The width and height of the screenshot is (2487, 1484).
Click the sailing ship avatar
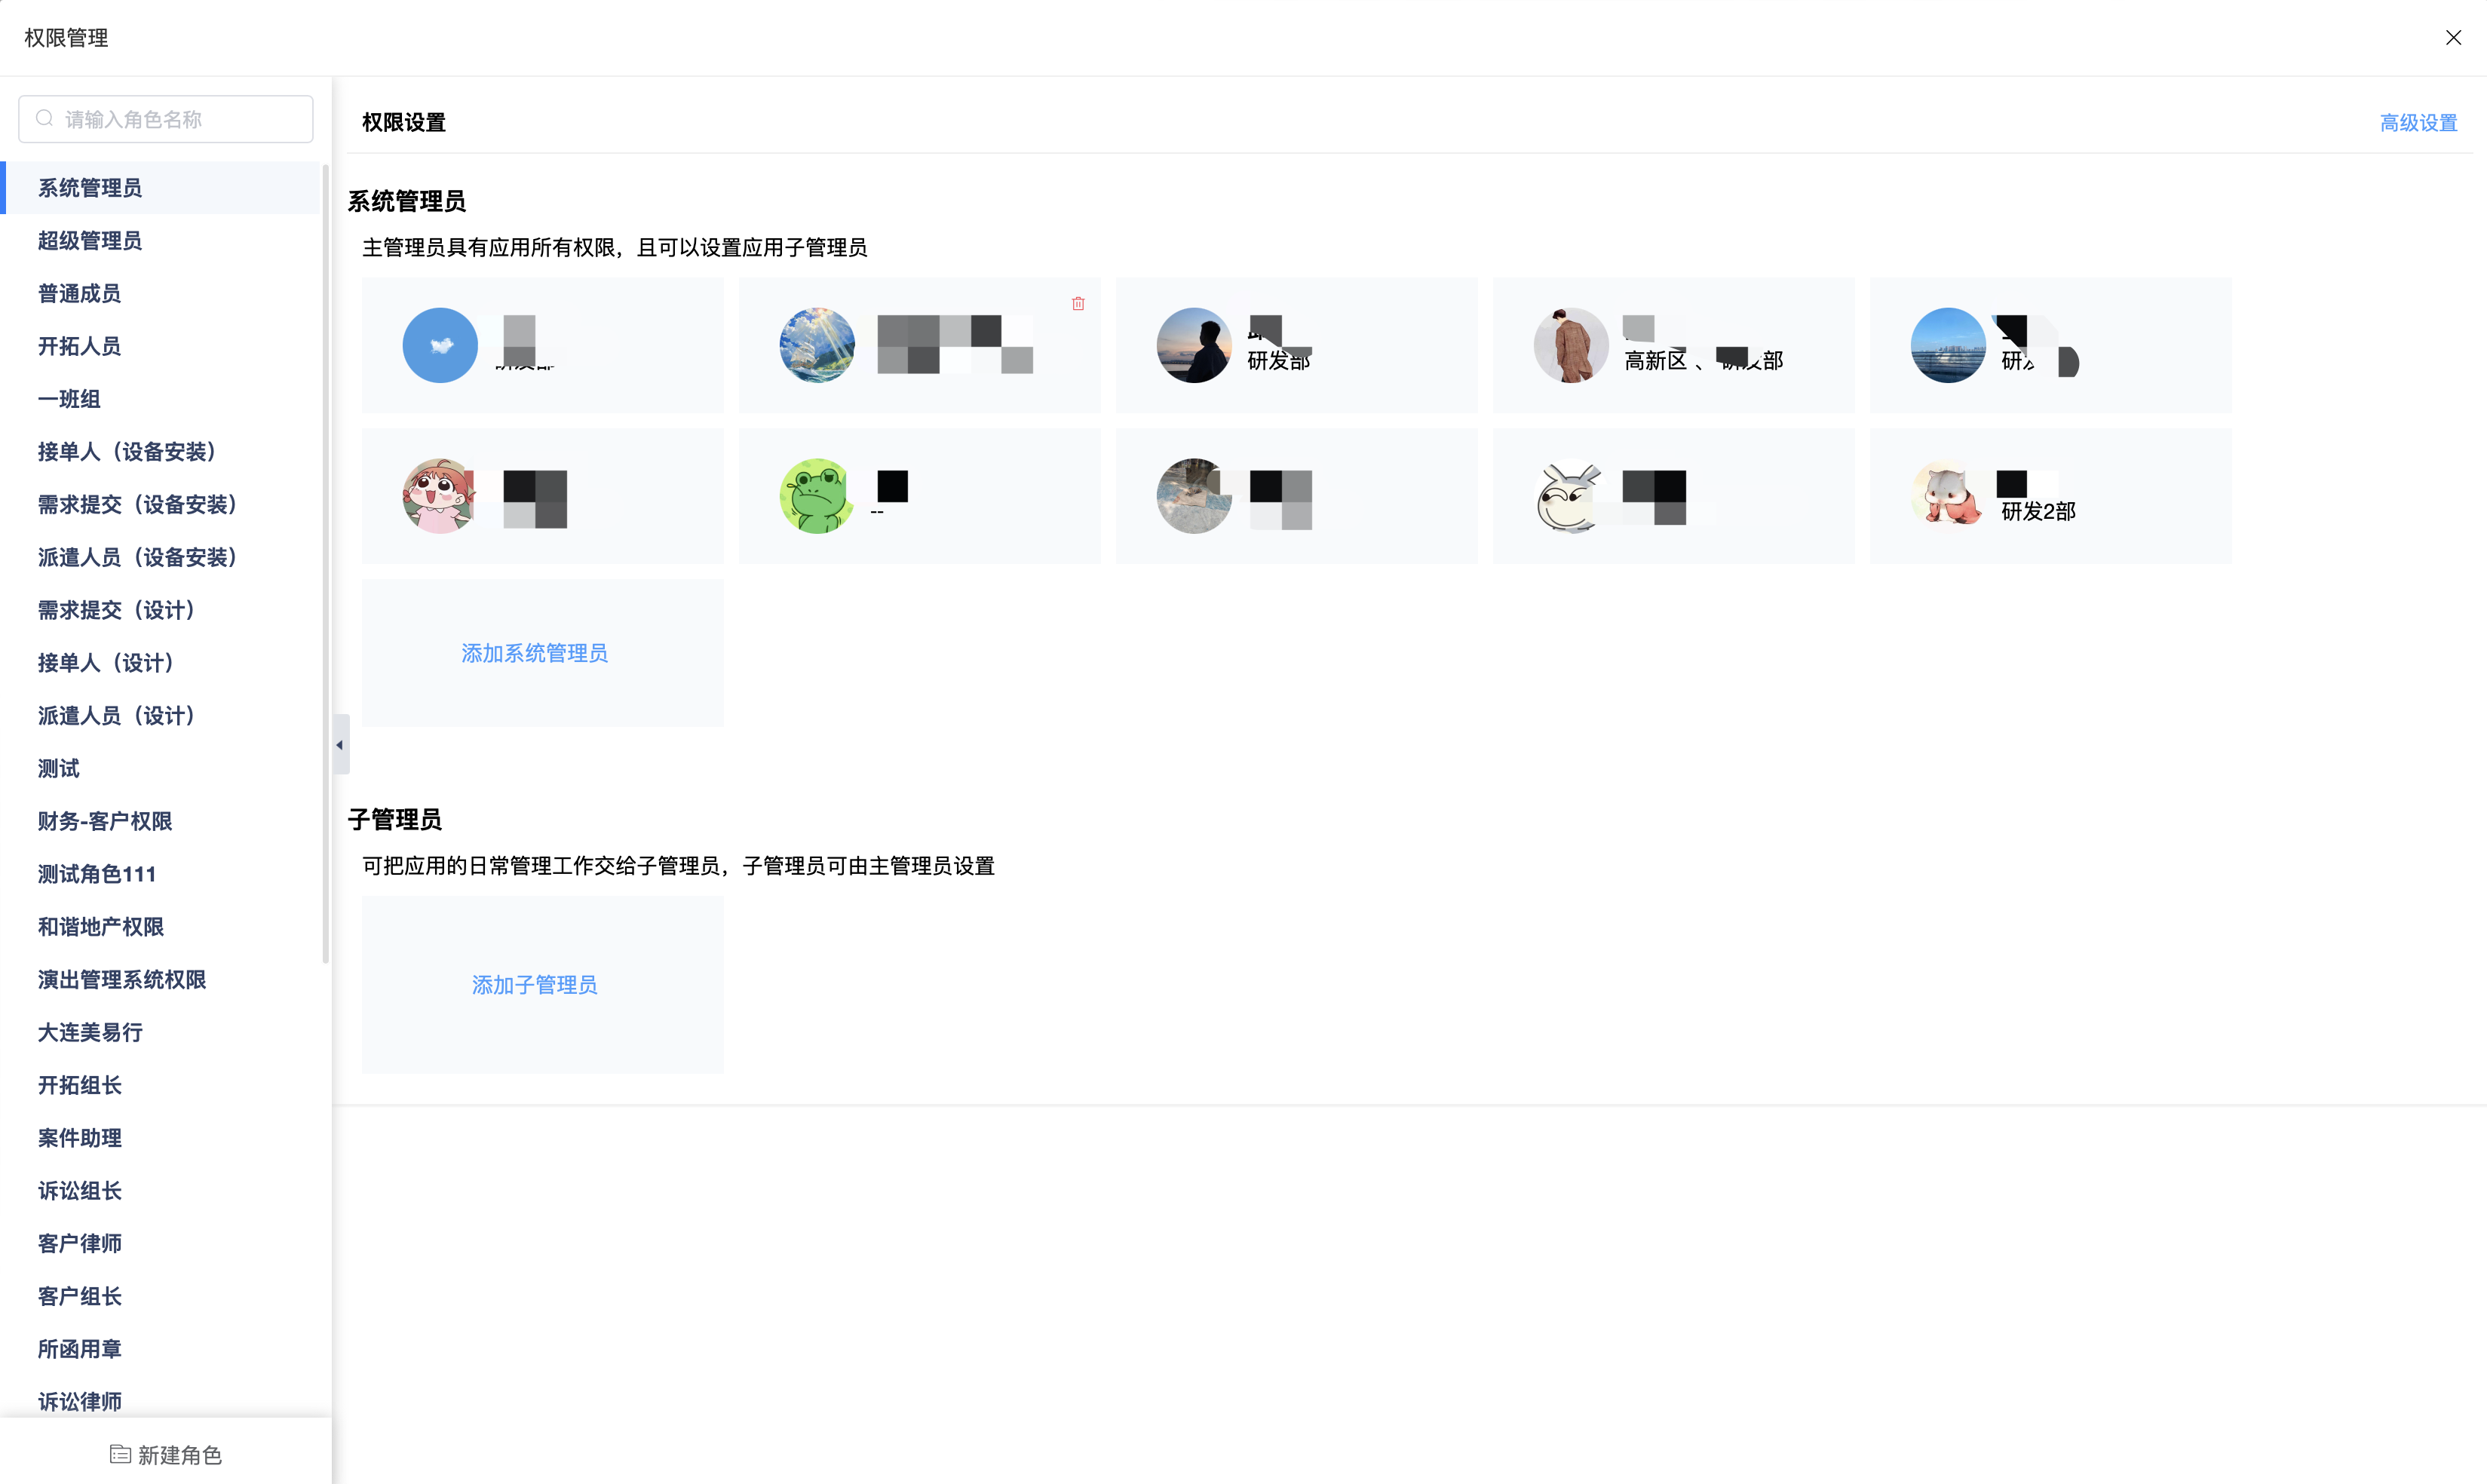click(x=817, y=345)
